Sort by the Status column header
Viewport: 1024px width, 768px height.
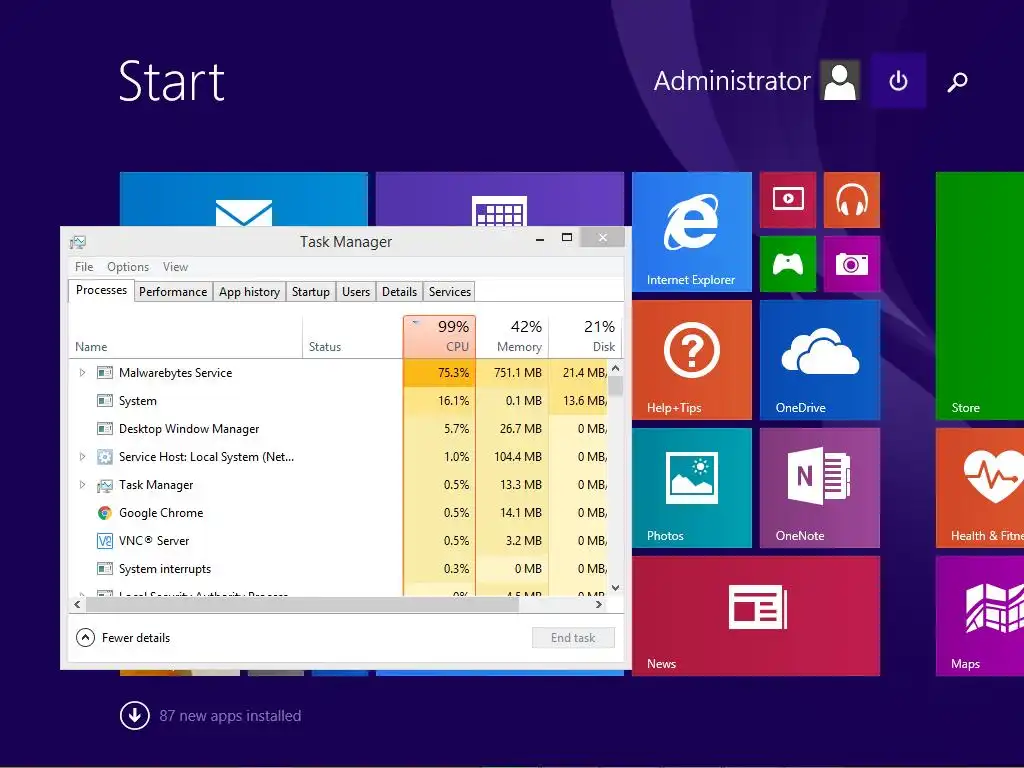(x=353, y=336)
